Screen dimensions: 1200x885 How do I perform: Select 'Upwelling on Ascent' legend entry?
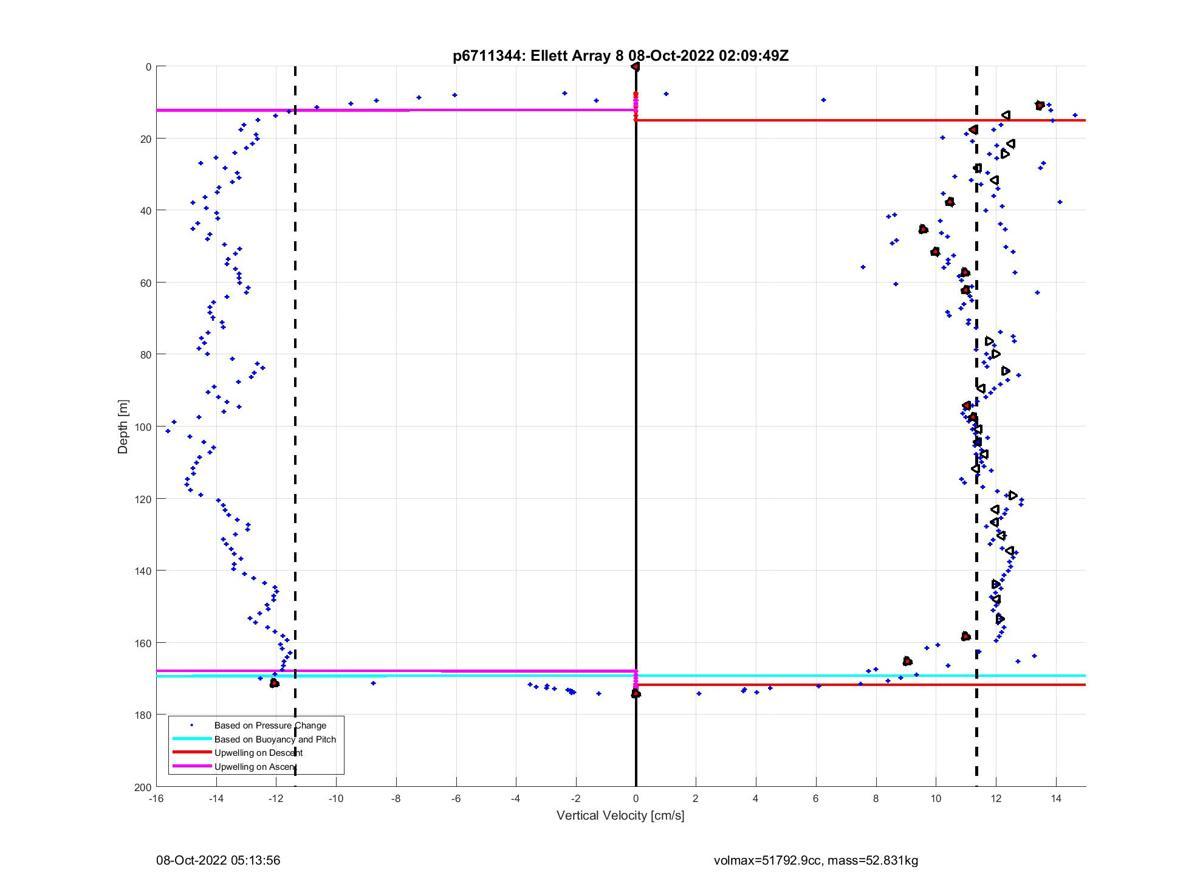tap(256, 767)
